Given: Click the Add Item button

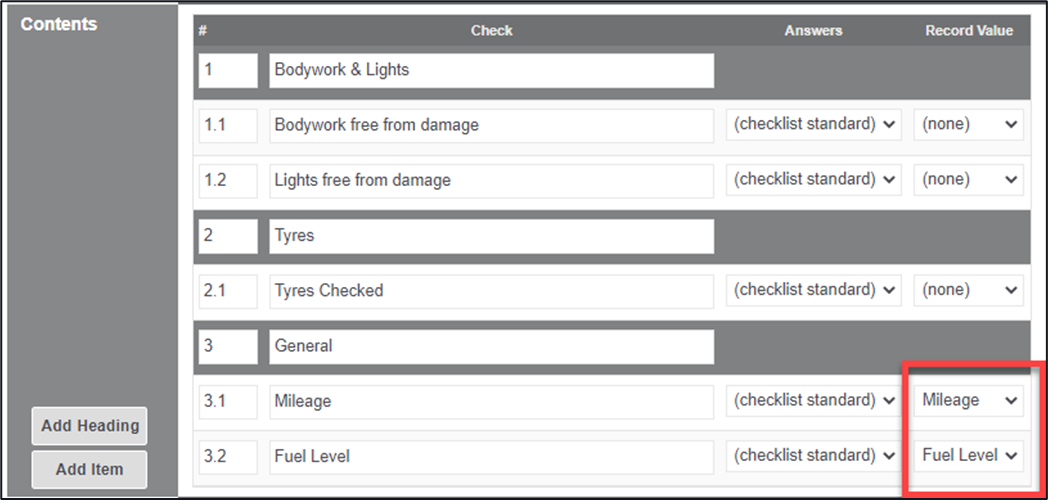Looking at the screenshot, I should pyautogui.click(x=90, y=470).
